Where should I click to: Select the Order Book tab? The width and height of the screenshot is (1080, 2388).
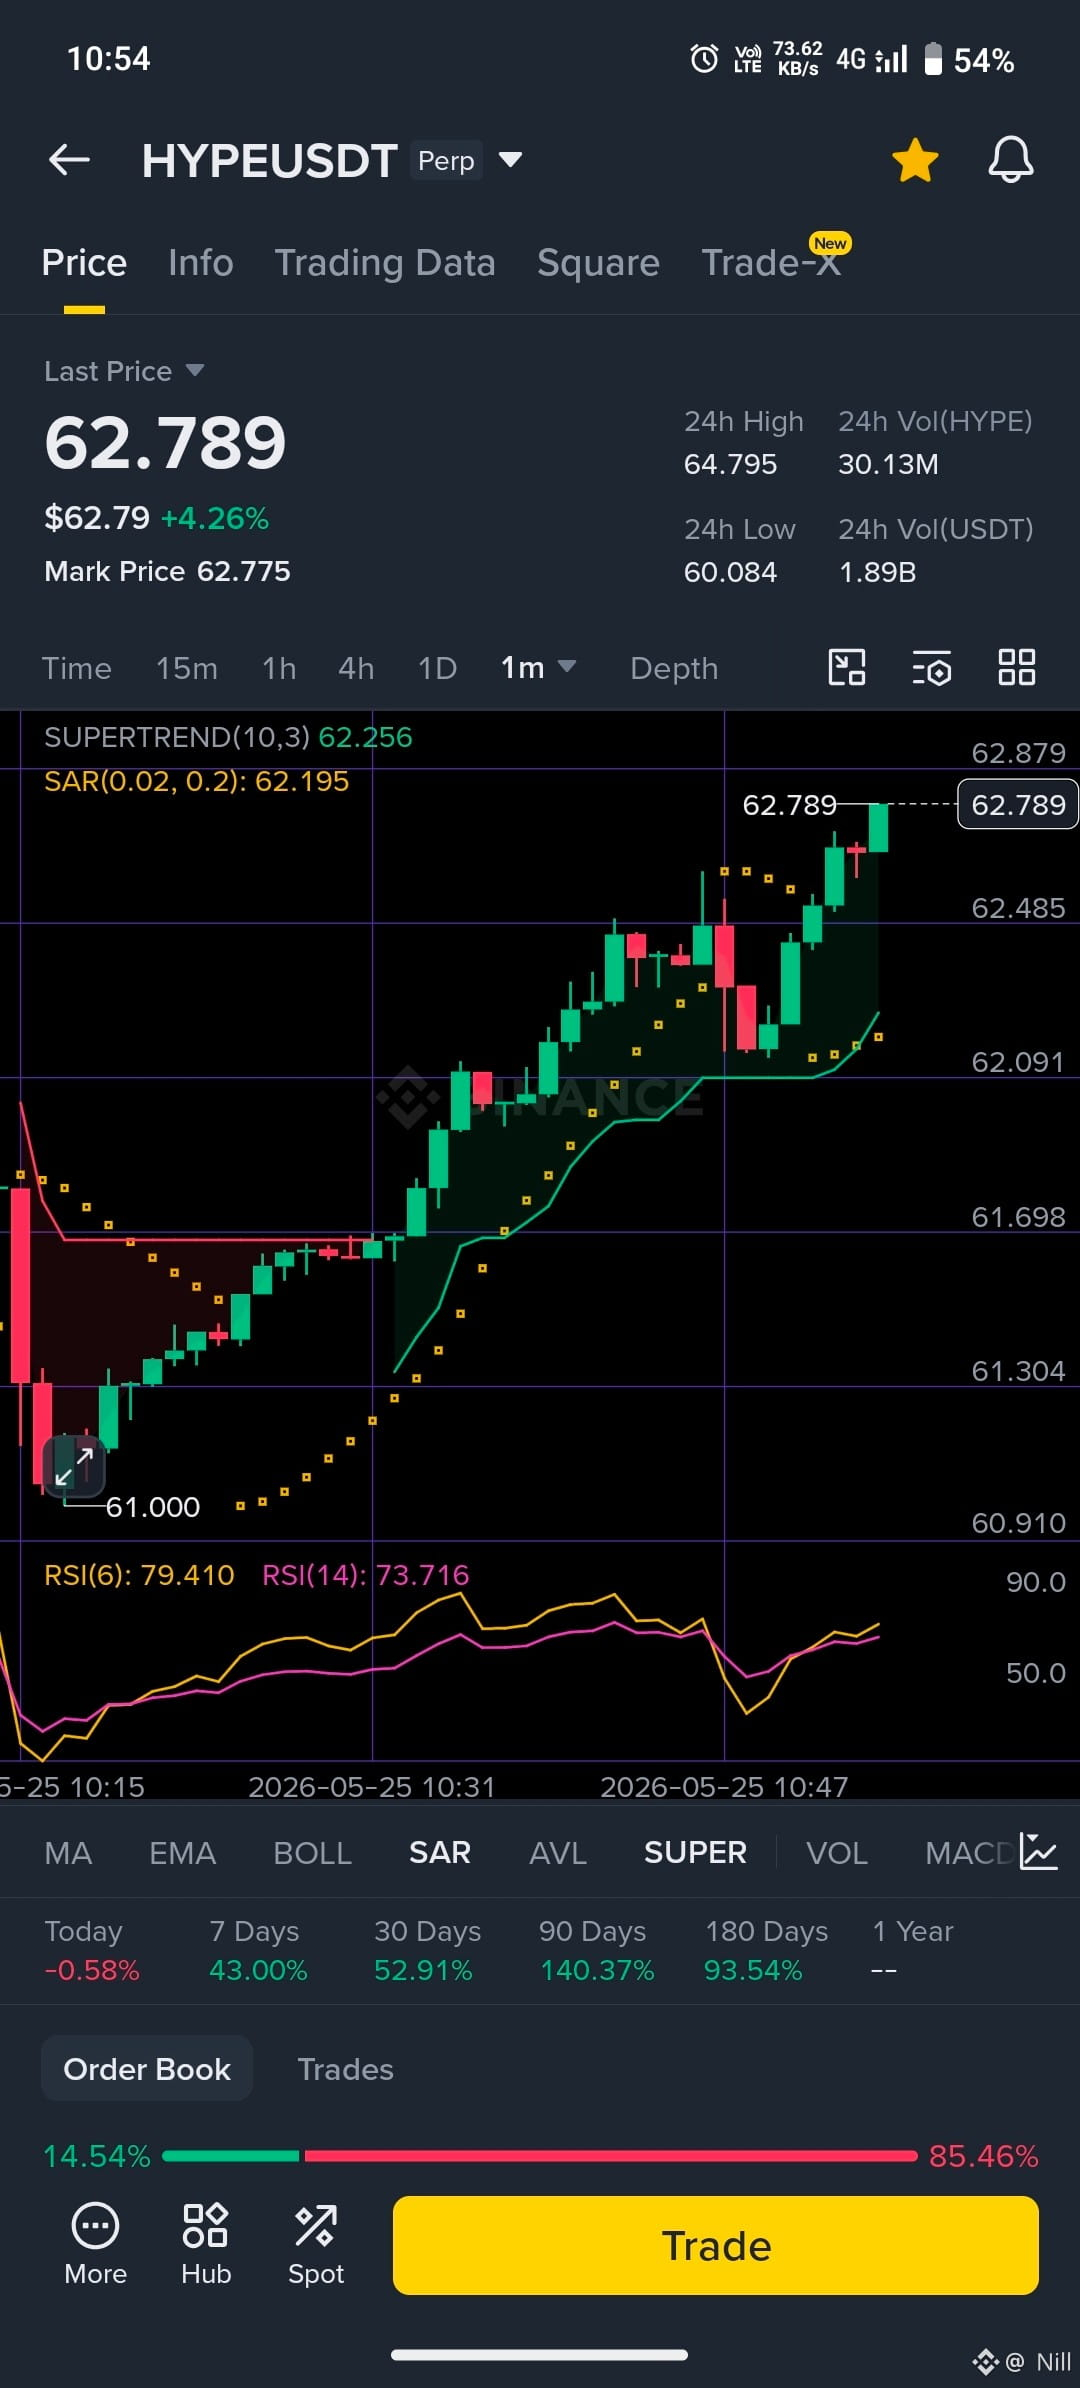pyautogui.click(x=147, y=2069)
